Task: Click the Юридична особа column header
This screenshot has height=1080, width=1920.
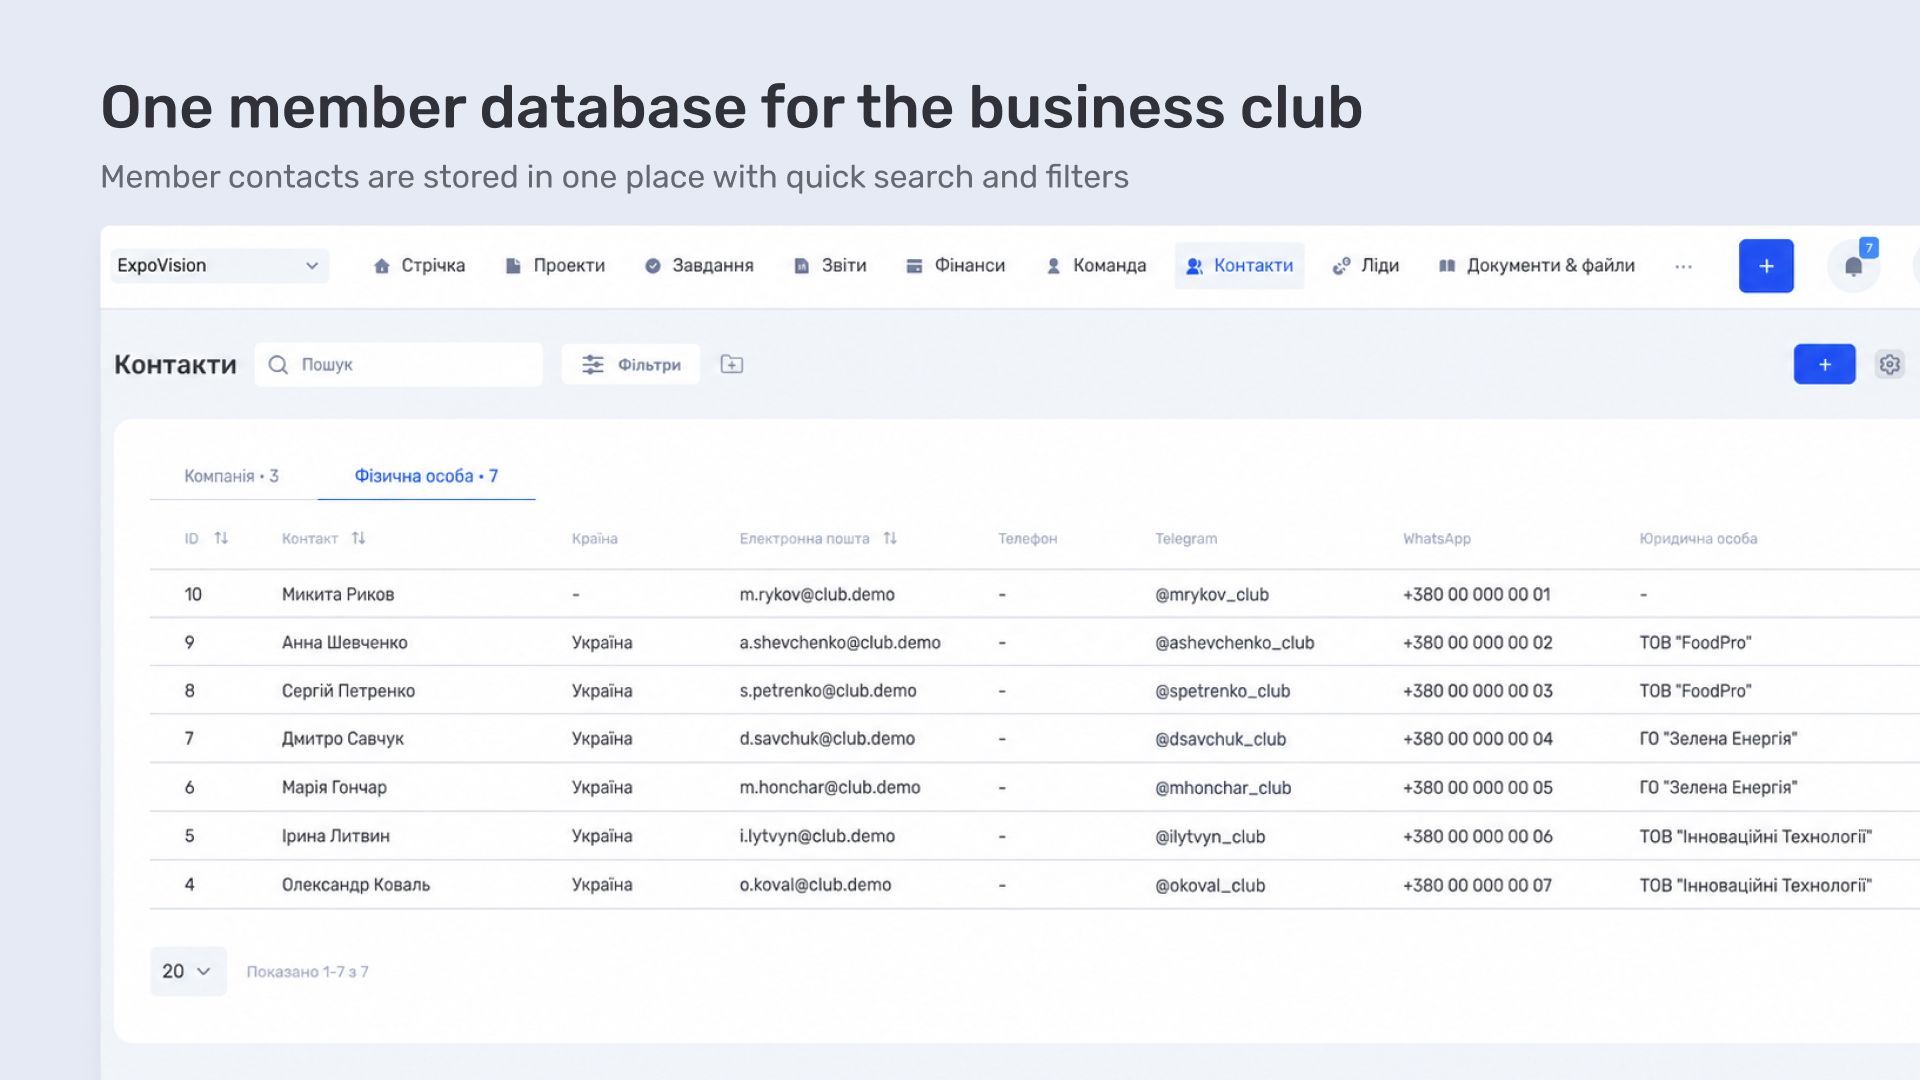Action: [1698, 539]
